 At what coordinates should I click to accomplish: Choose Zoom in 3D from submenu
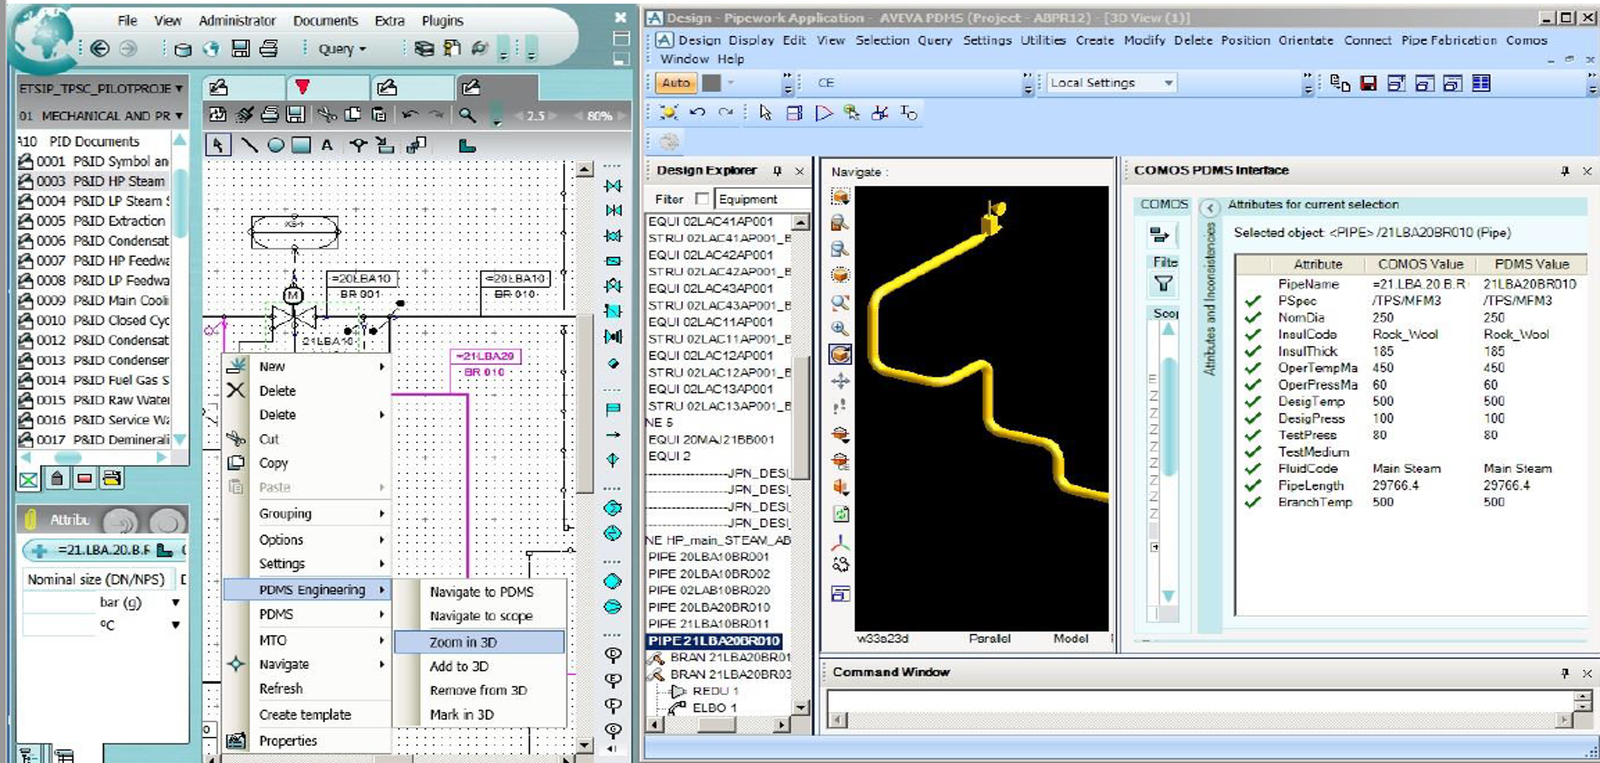(463, 642)
